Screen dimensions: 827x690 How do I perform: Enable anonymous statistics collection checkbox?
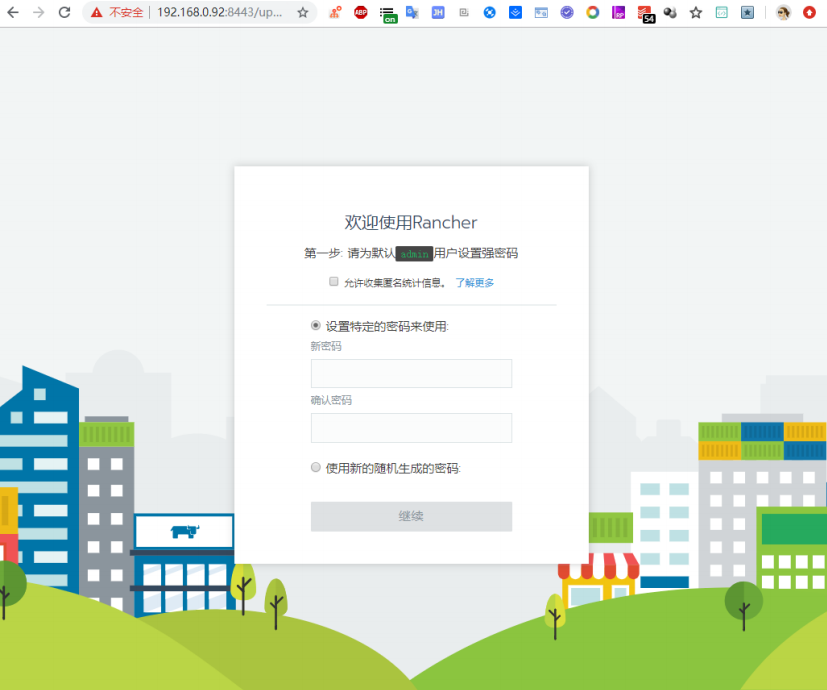coord(334,281)
